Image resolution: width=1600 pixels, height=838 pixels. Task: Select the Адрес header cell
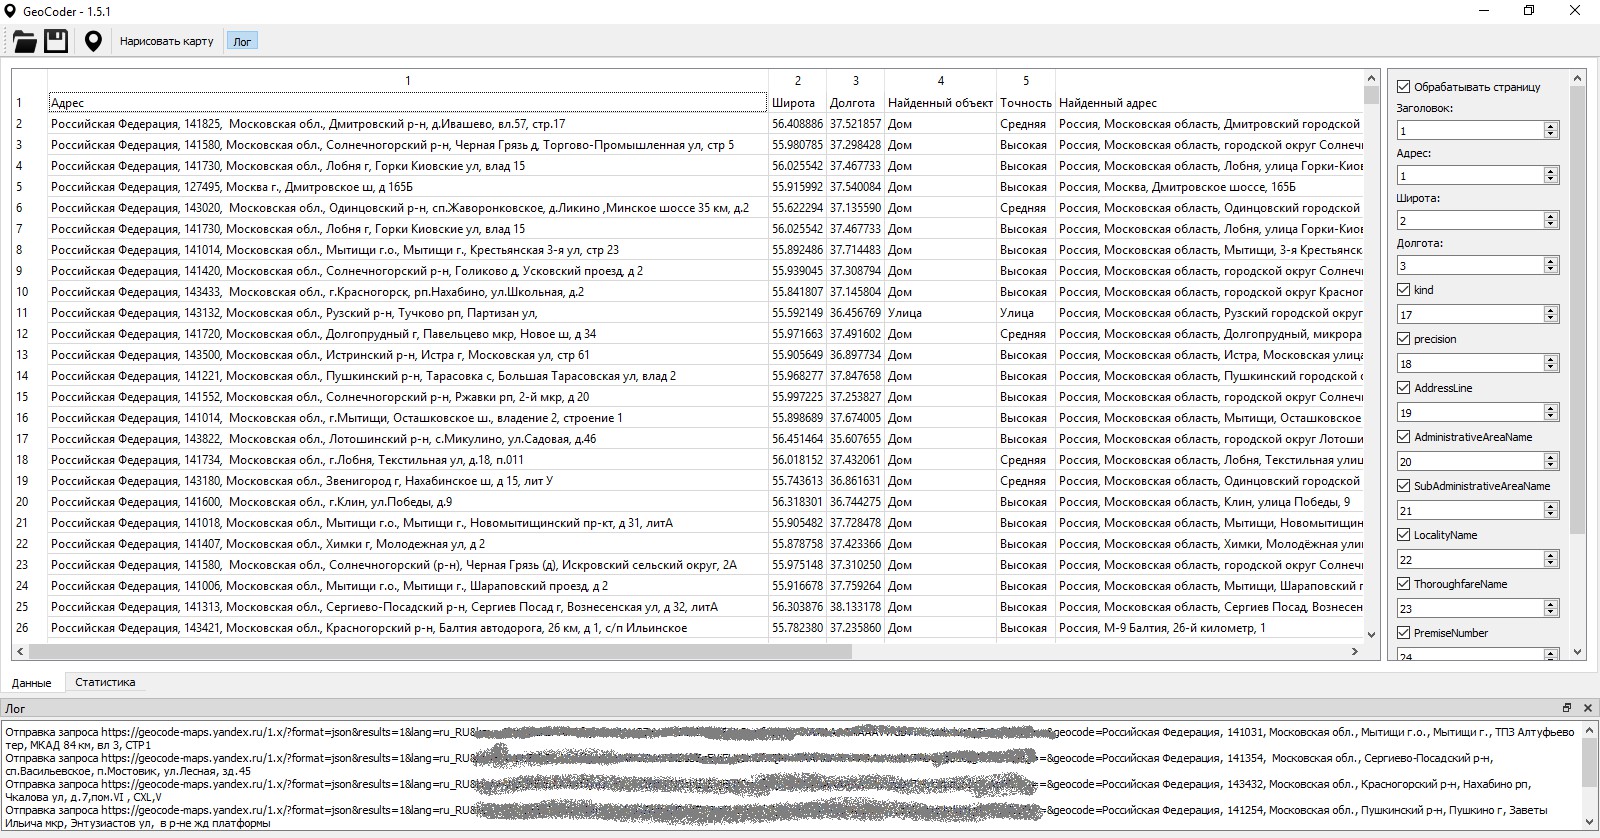[407, 103]
